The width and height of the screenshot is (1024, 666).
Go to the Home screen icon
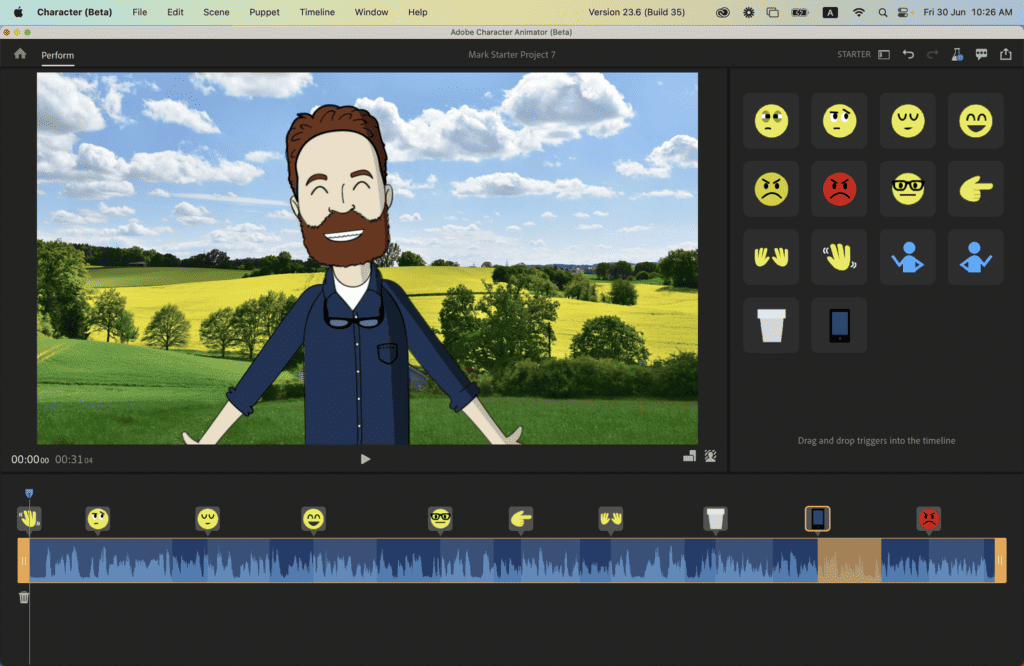point(20,54)
